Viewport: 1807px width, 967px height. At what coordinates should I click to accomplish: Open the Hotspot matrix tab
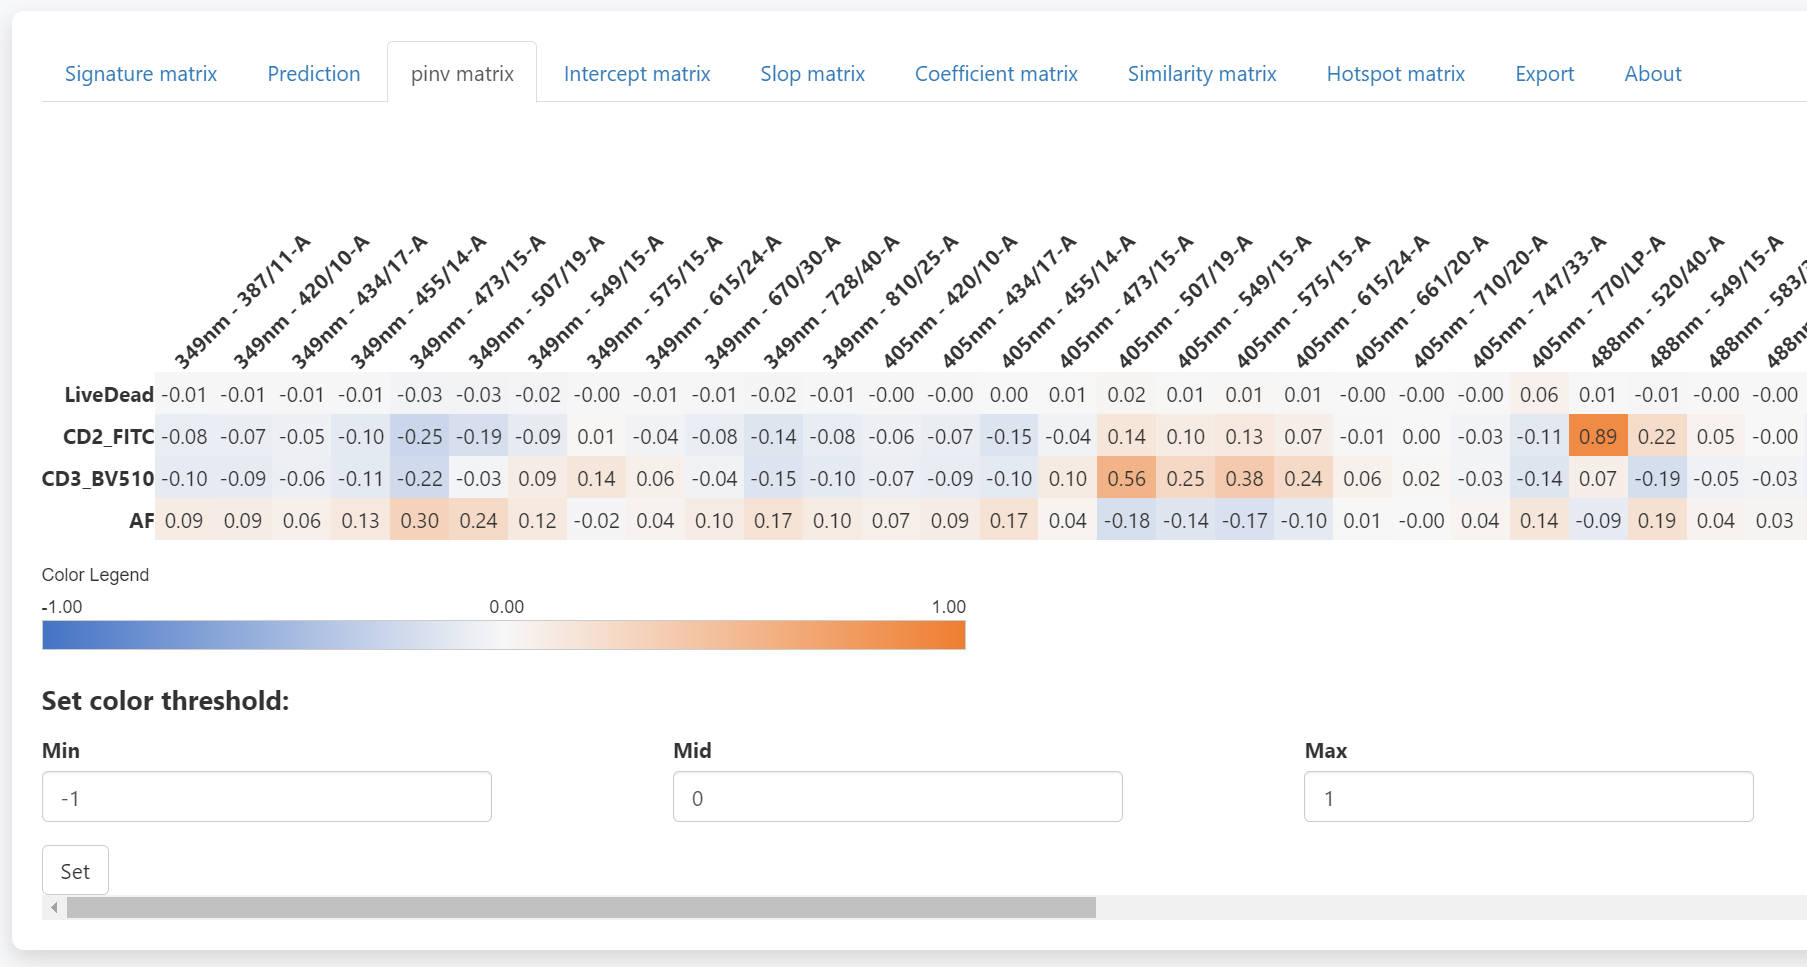1395,74
